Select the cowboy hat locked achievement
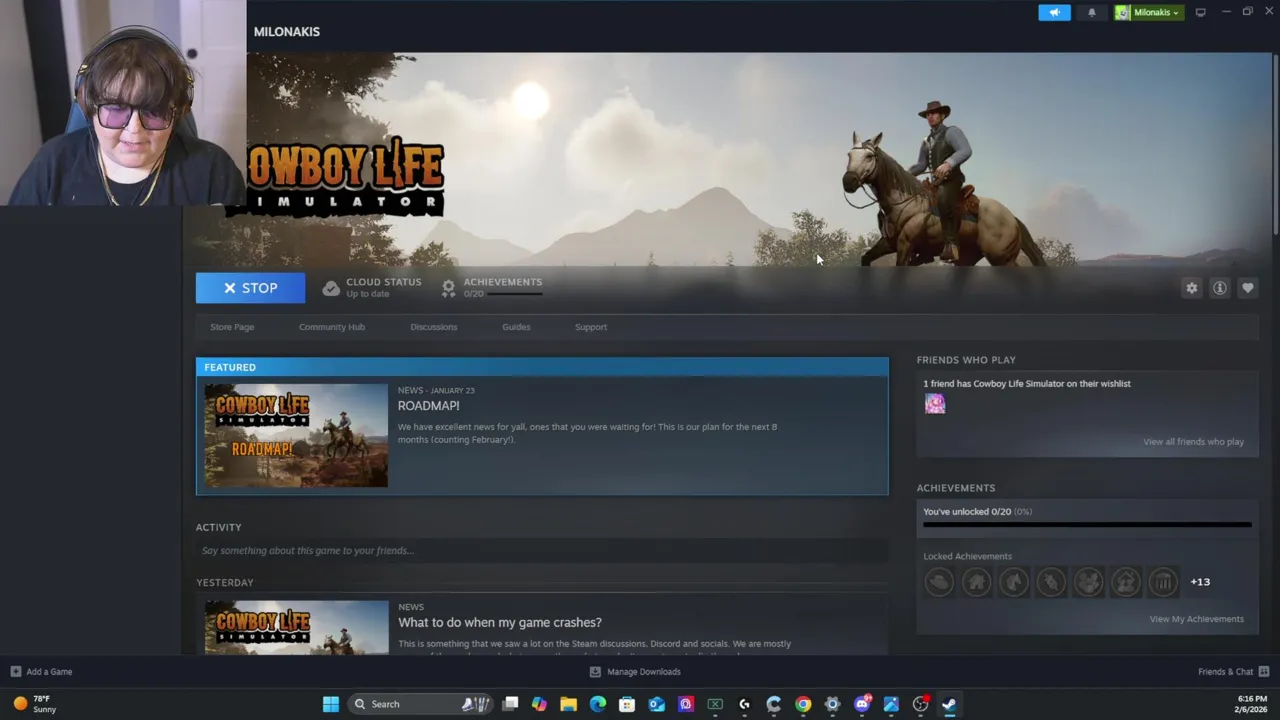This screenshot has width=1280, height=720. point(939,582)
